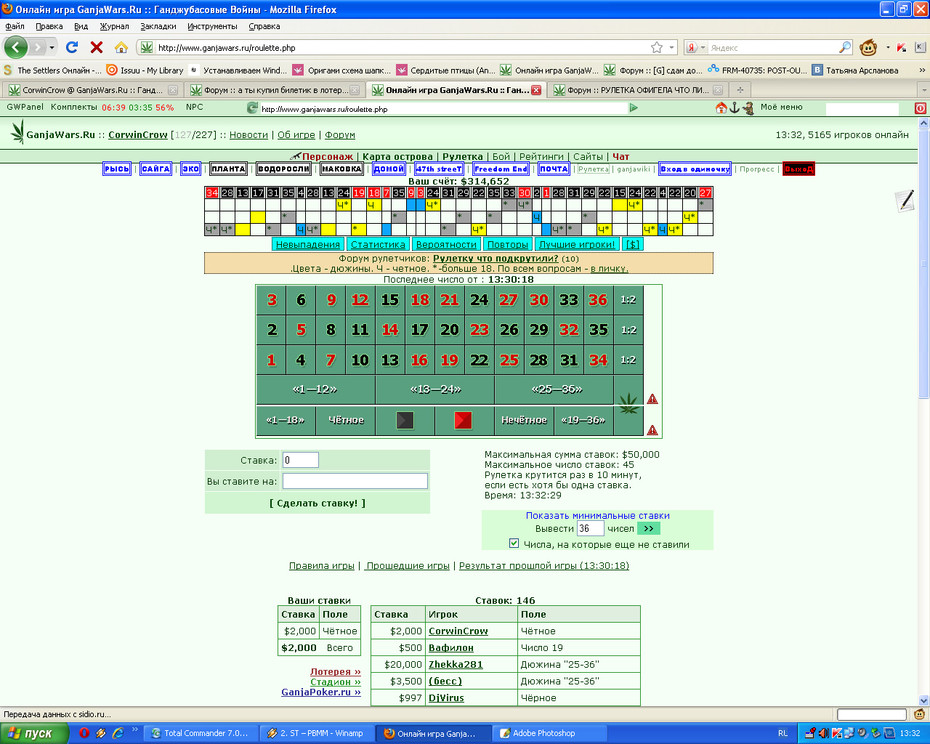Open the Вафилон player link
930x744 pixels.
pos(451,648)
